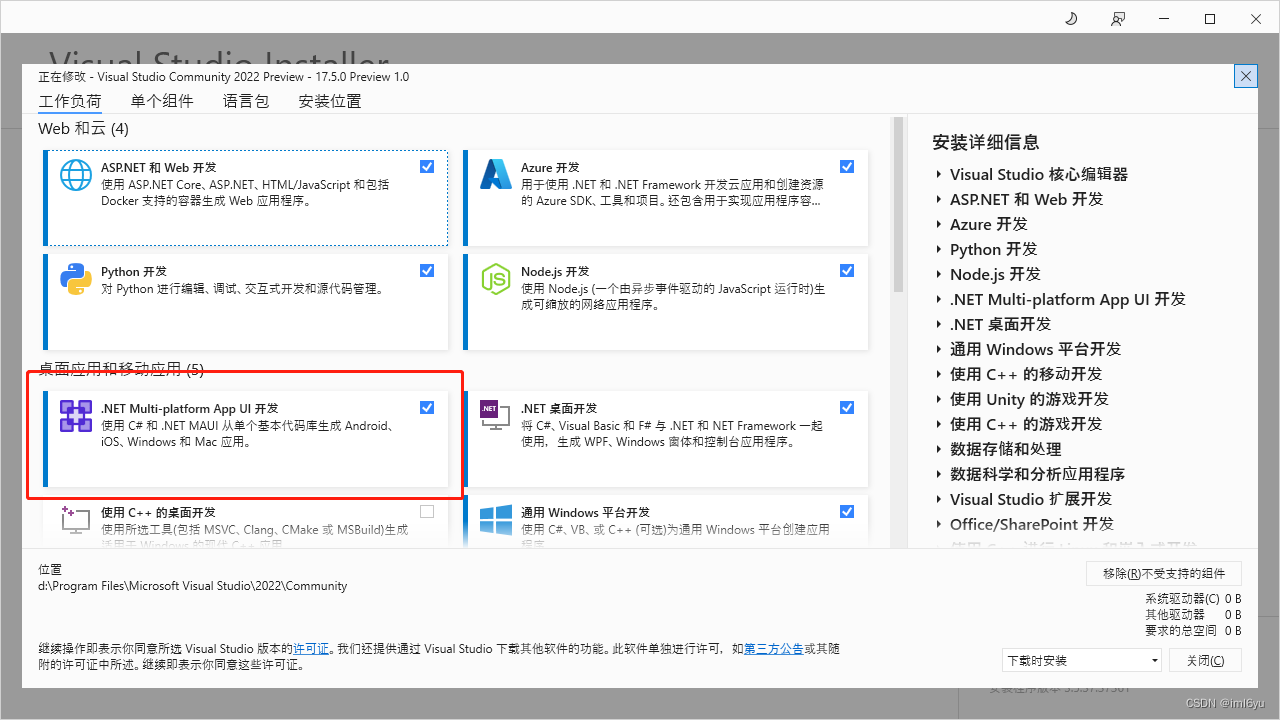Click 系统驱动器(C) size entry

pos(1194,599)
